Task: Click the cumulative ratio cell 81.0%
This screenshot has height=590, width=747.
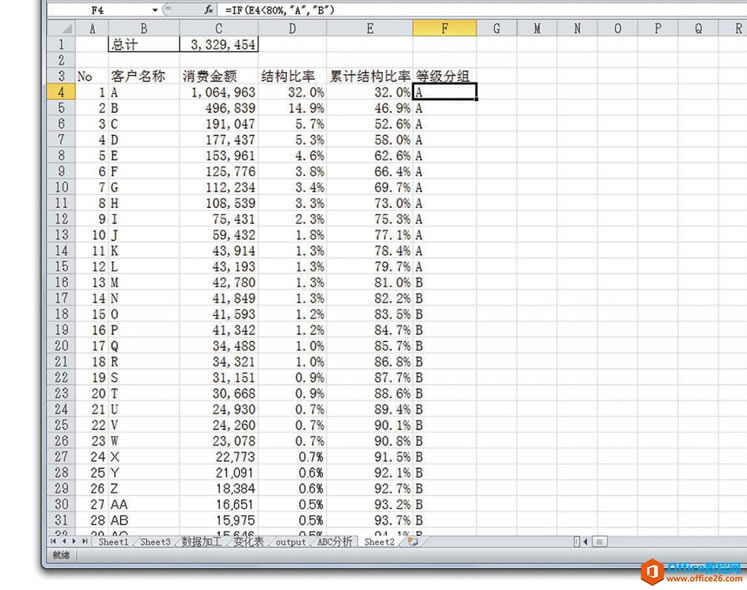Action: click(x=370, y=282)
